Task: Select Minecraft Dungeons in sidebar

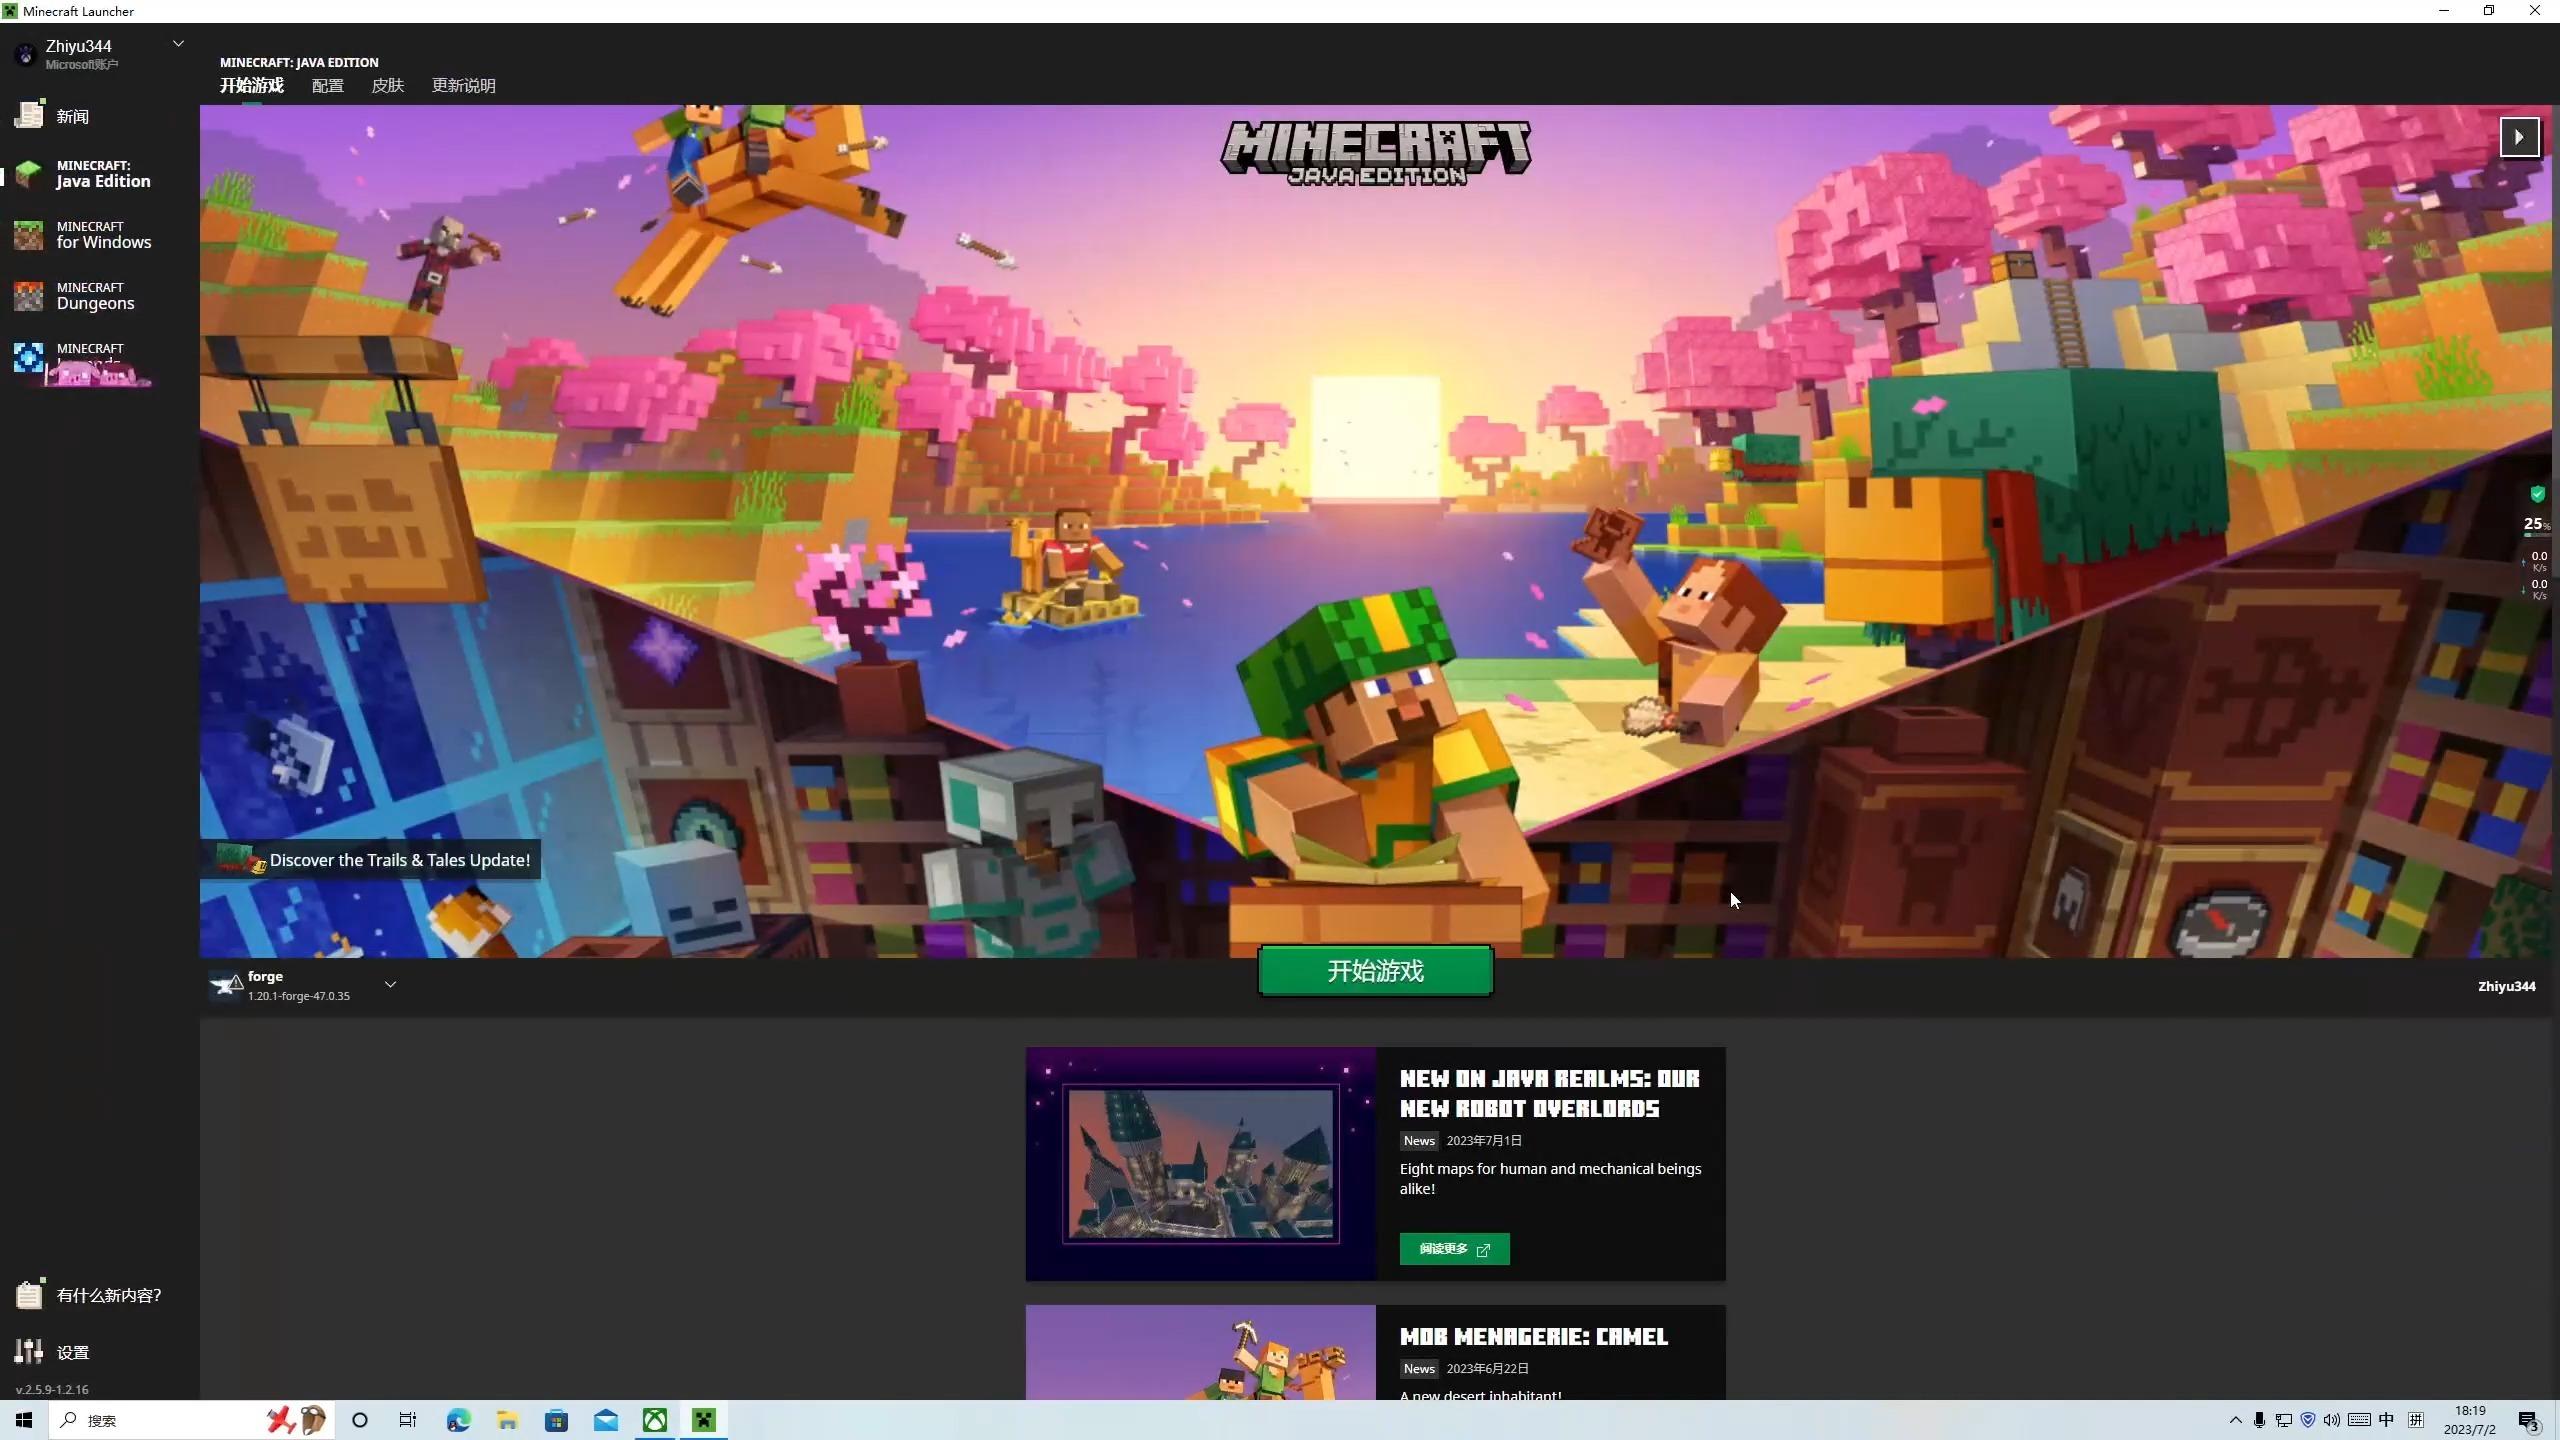Action: [x=95, y=296]
